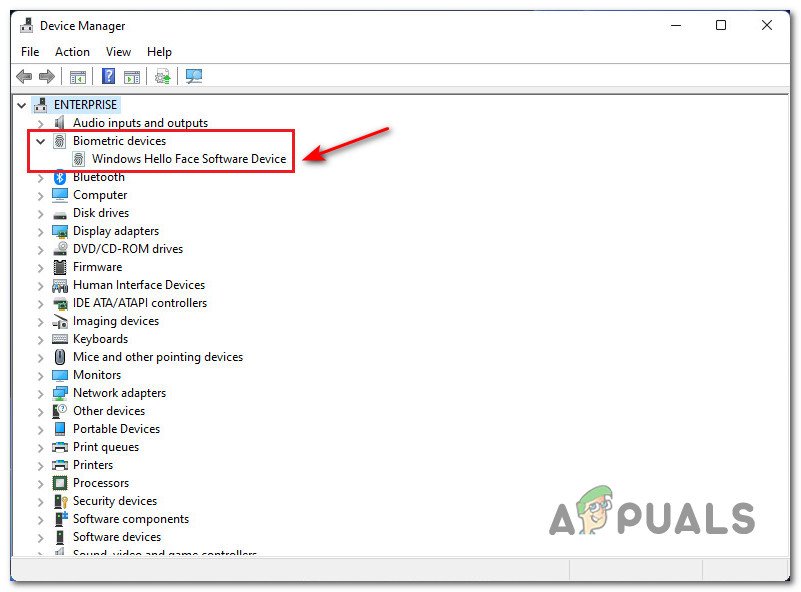
Task: Click the Action Pane toolbar icon
Action: [x=131, y=77]
